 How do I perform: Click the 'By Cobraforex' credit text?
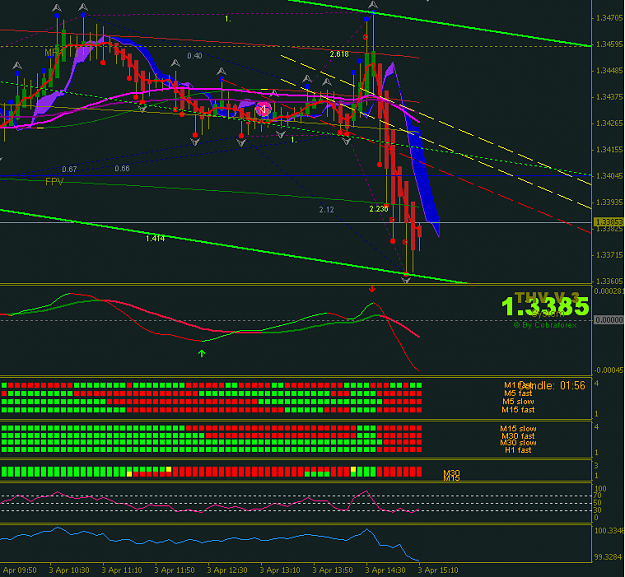pos(545,325)
